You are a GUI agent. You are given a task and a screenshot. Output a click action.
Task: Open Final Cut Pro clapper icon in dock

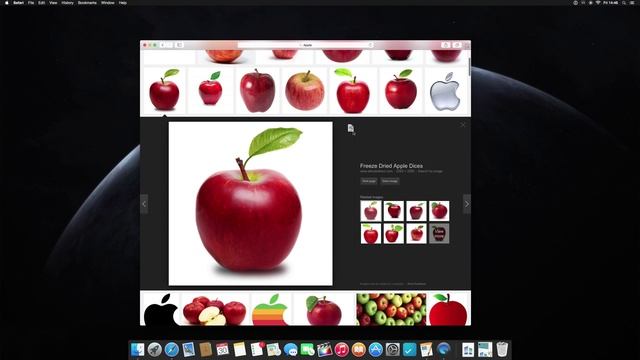(324, 350)
